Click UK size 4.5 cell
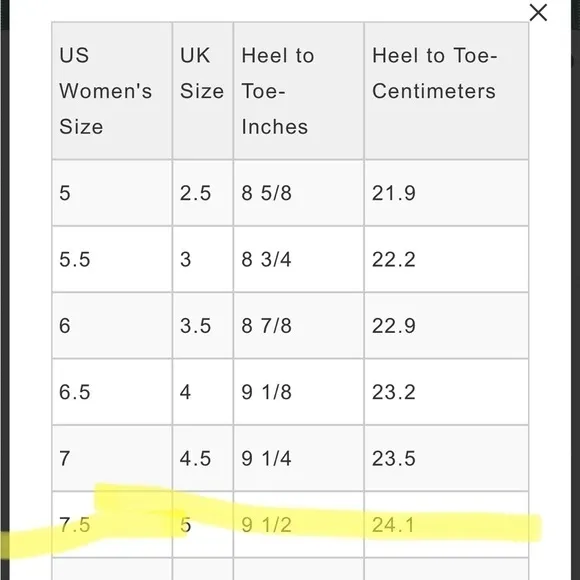Screen dimensions: 580x580 pyautogui.click(x=203, y=458)
